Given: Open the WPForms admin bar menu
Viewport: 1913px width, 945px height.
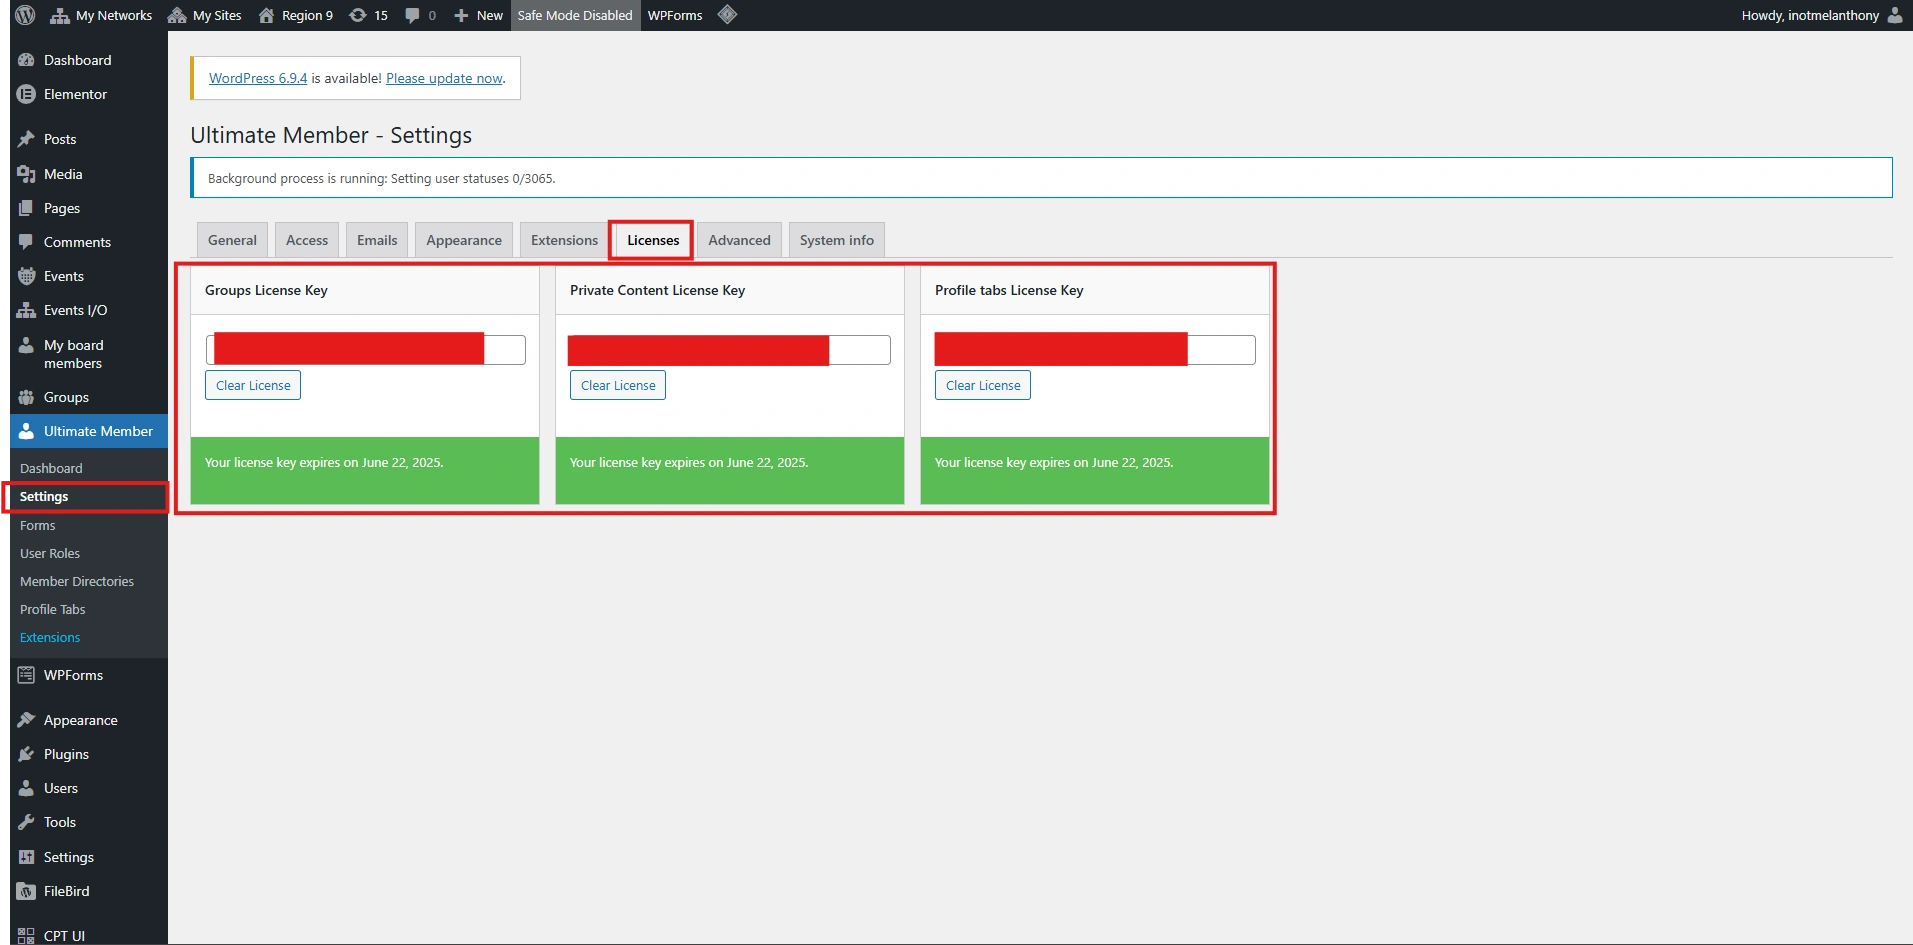Looking at the screenshot, I should [x=675, y=15].
